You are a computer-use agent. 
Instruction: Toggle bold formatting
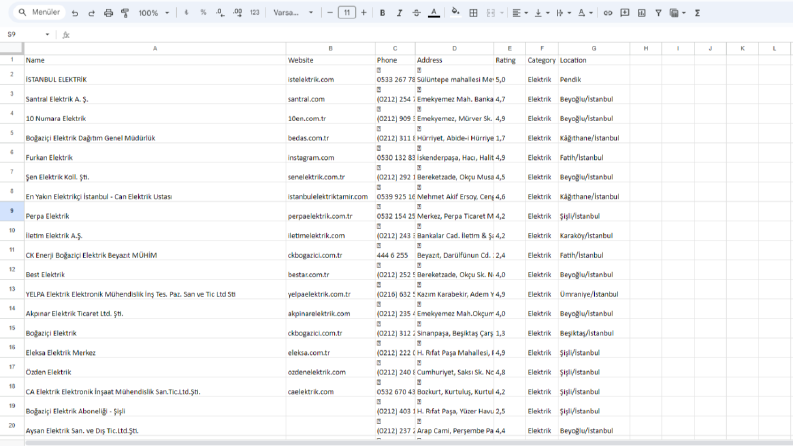[382, 13]
